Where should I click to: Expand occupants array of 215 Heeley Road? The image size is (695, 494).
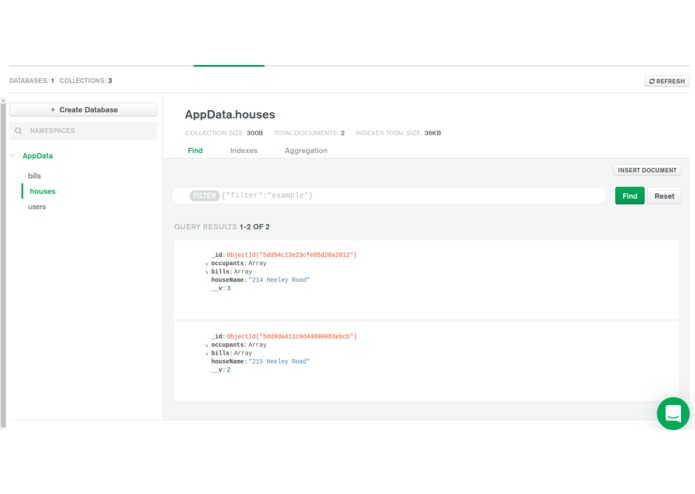click(x=207, y=346)
